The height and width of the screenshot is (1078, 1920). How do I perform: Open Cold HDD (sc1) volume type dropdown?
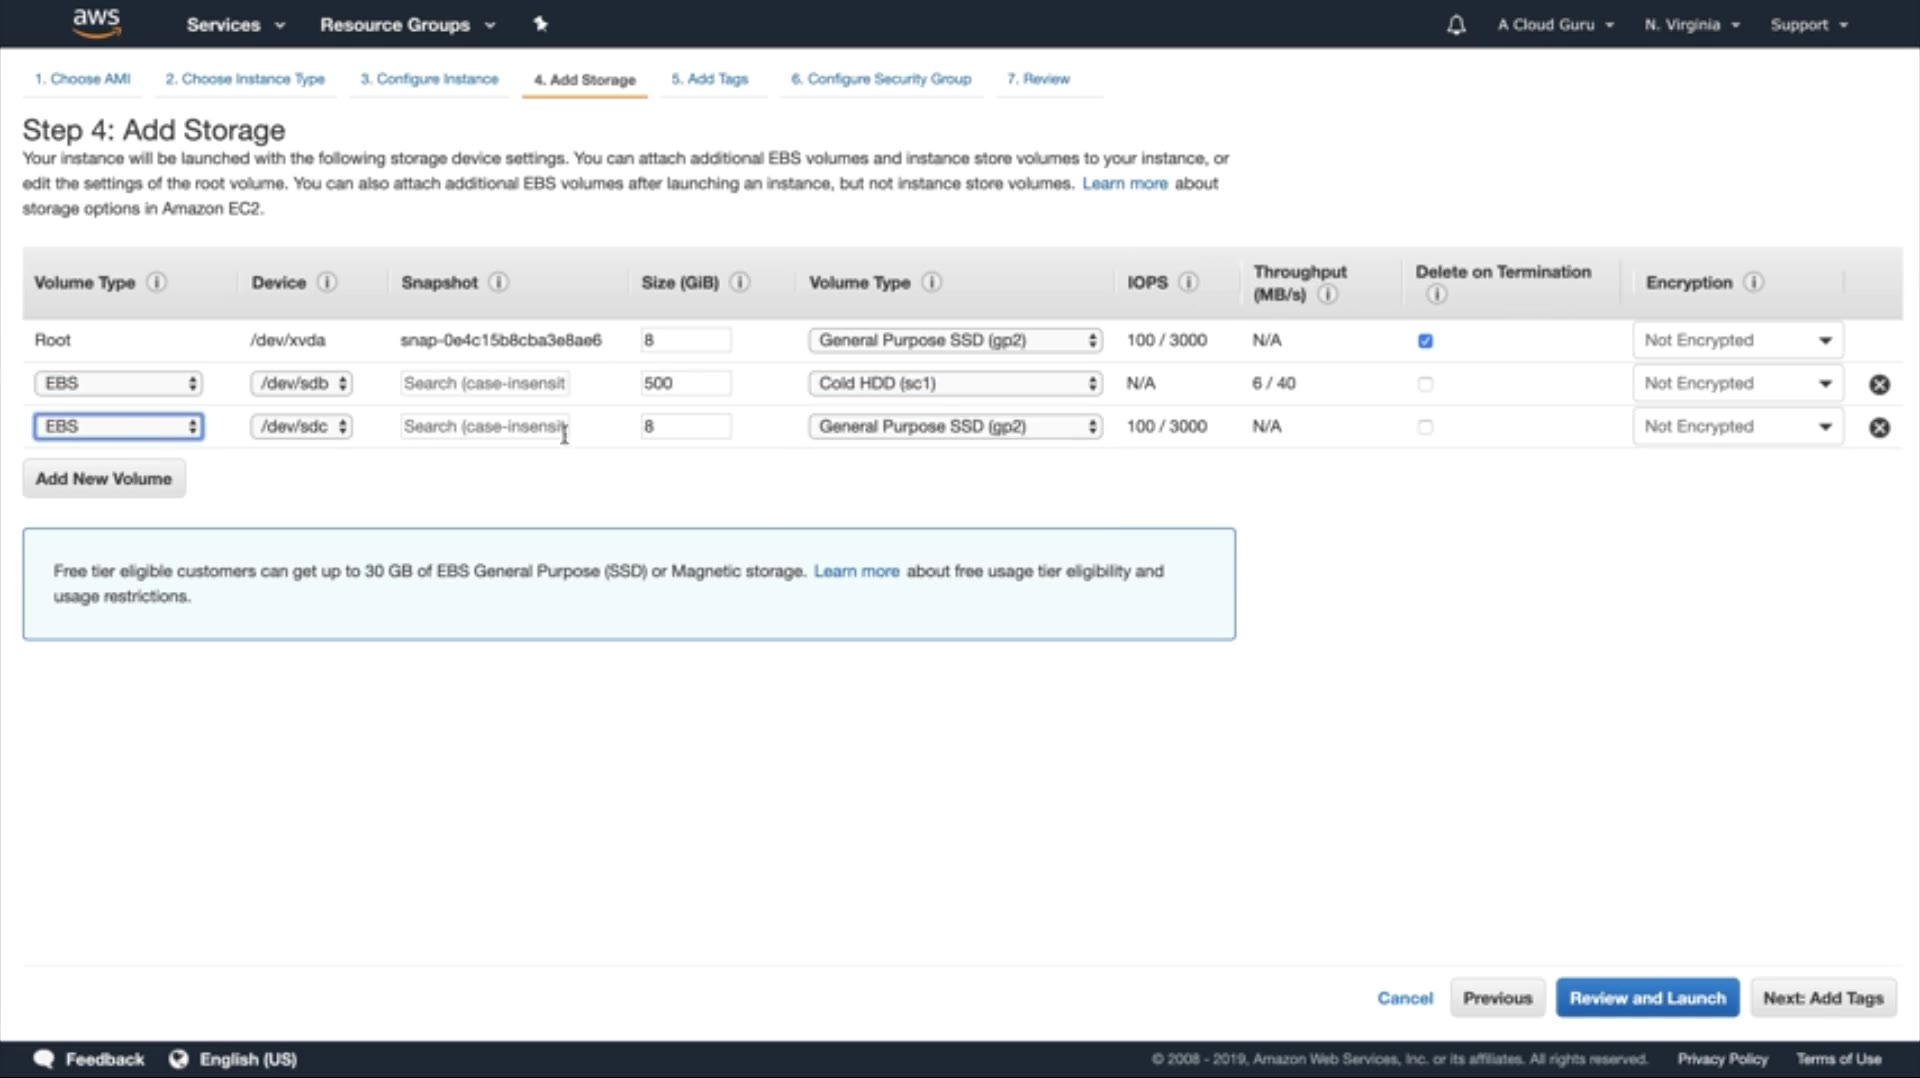click(955, 383)
